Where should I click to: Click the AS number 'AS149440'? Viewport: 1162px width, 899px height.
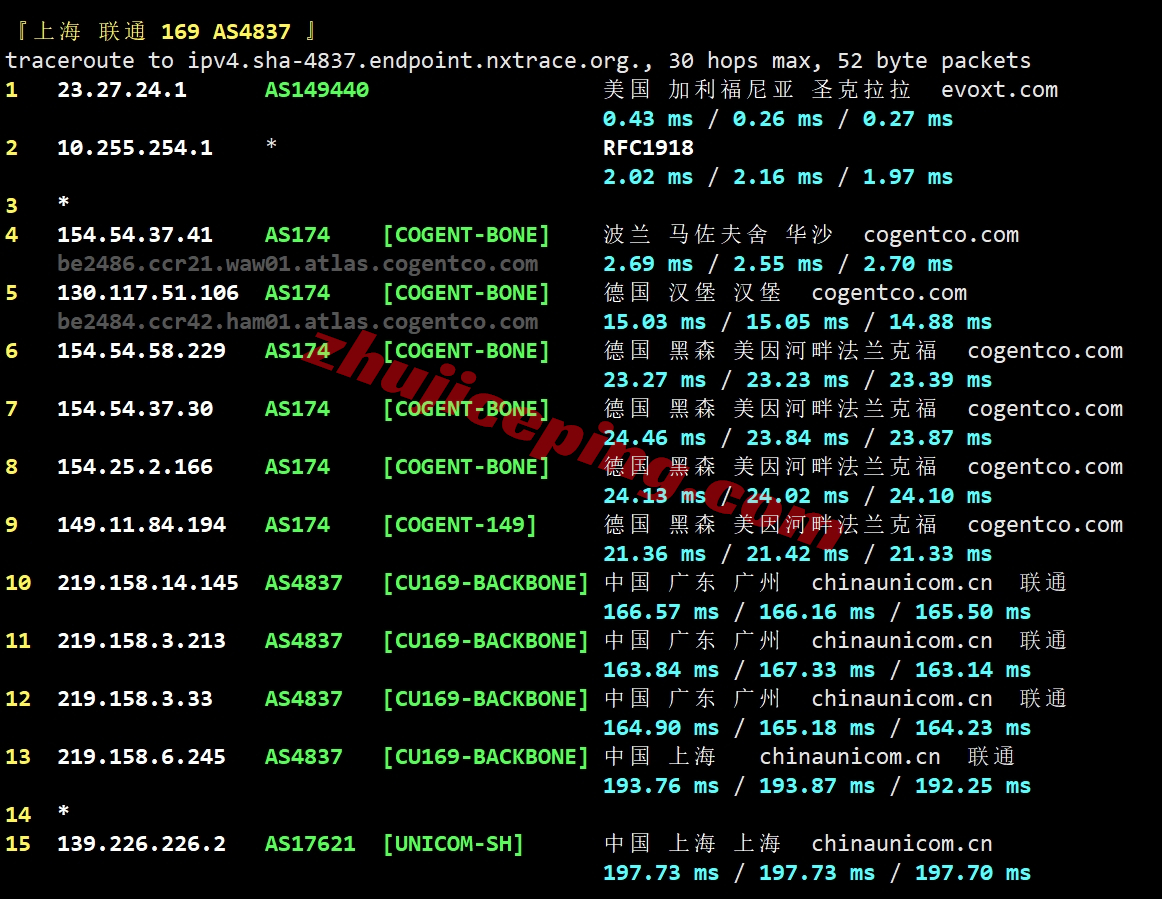(316, 90)
